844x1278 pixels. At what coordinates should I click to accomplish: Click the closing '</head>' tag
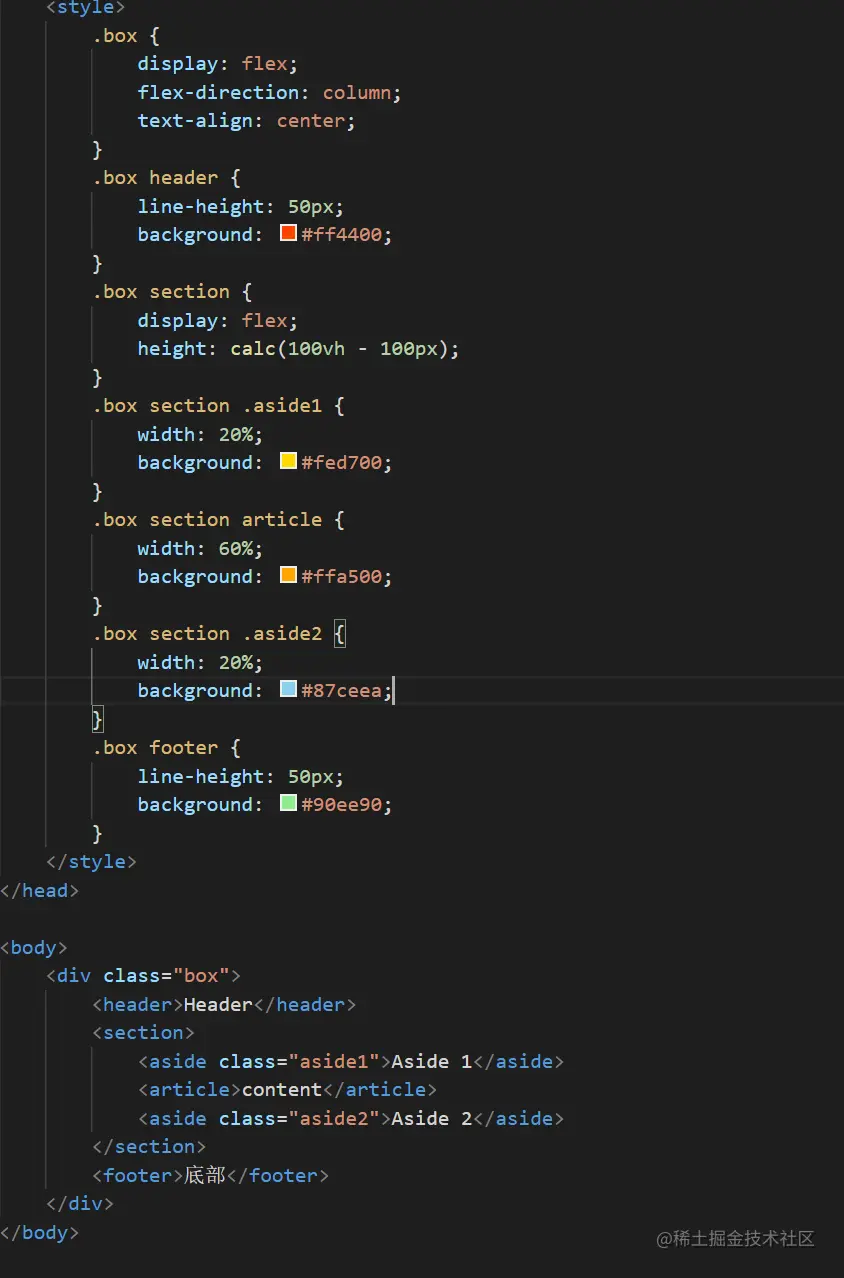point(39,890)
